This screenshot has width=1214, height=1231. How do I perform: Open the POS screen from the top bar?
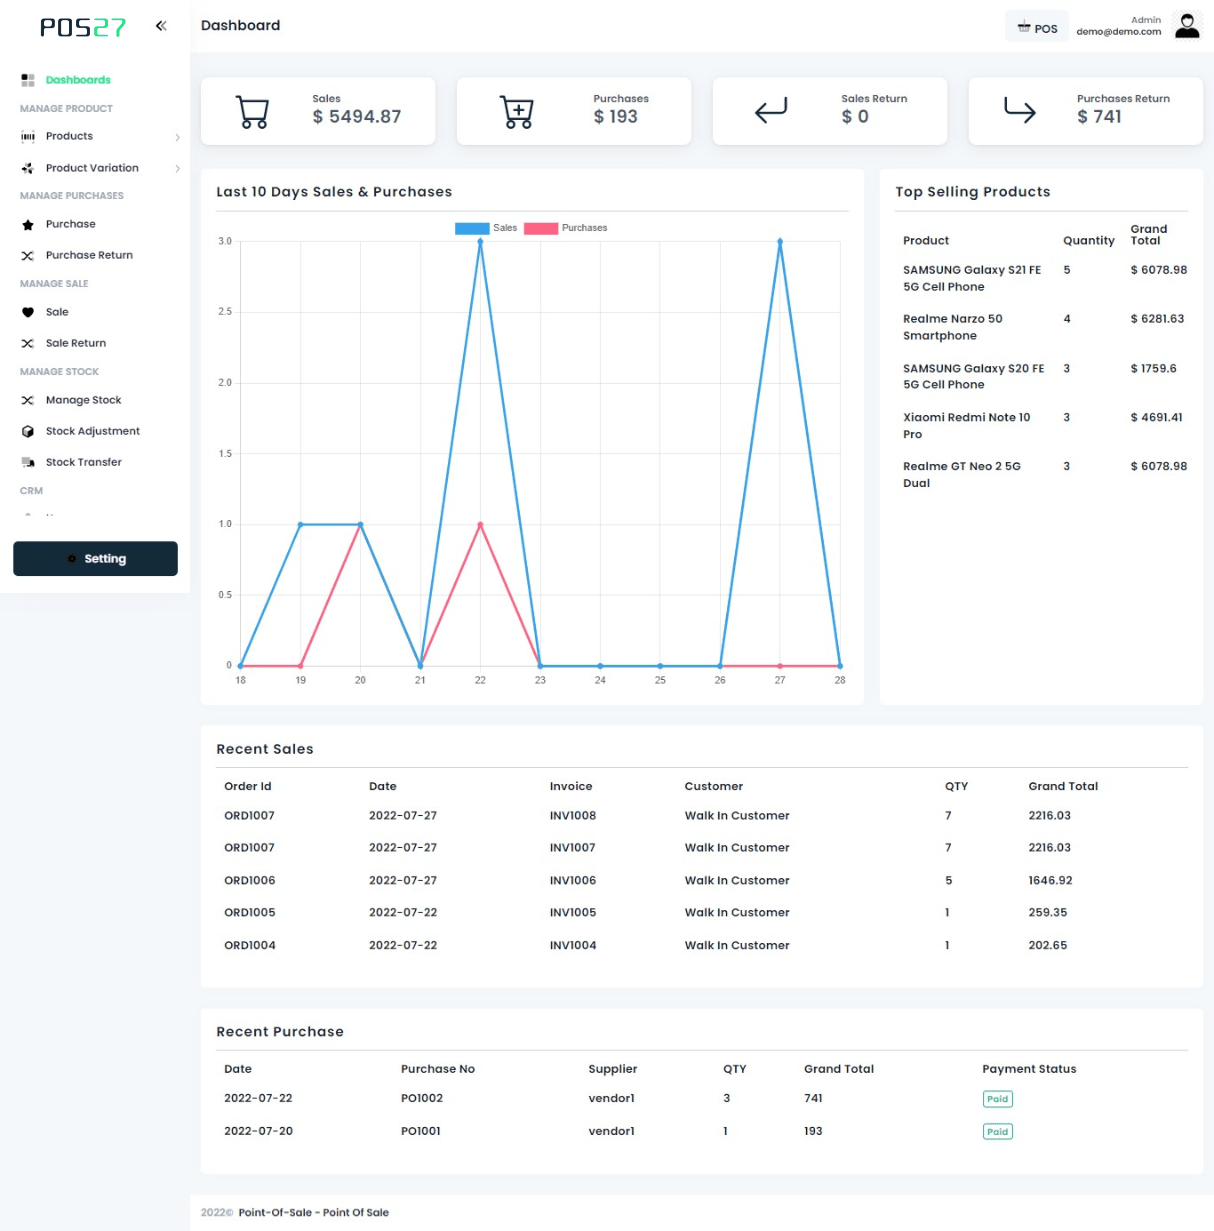click(x=1036, y=26)
